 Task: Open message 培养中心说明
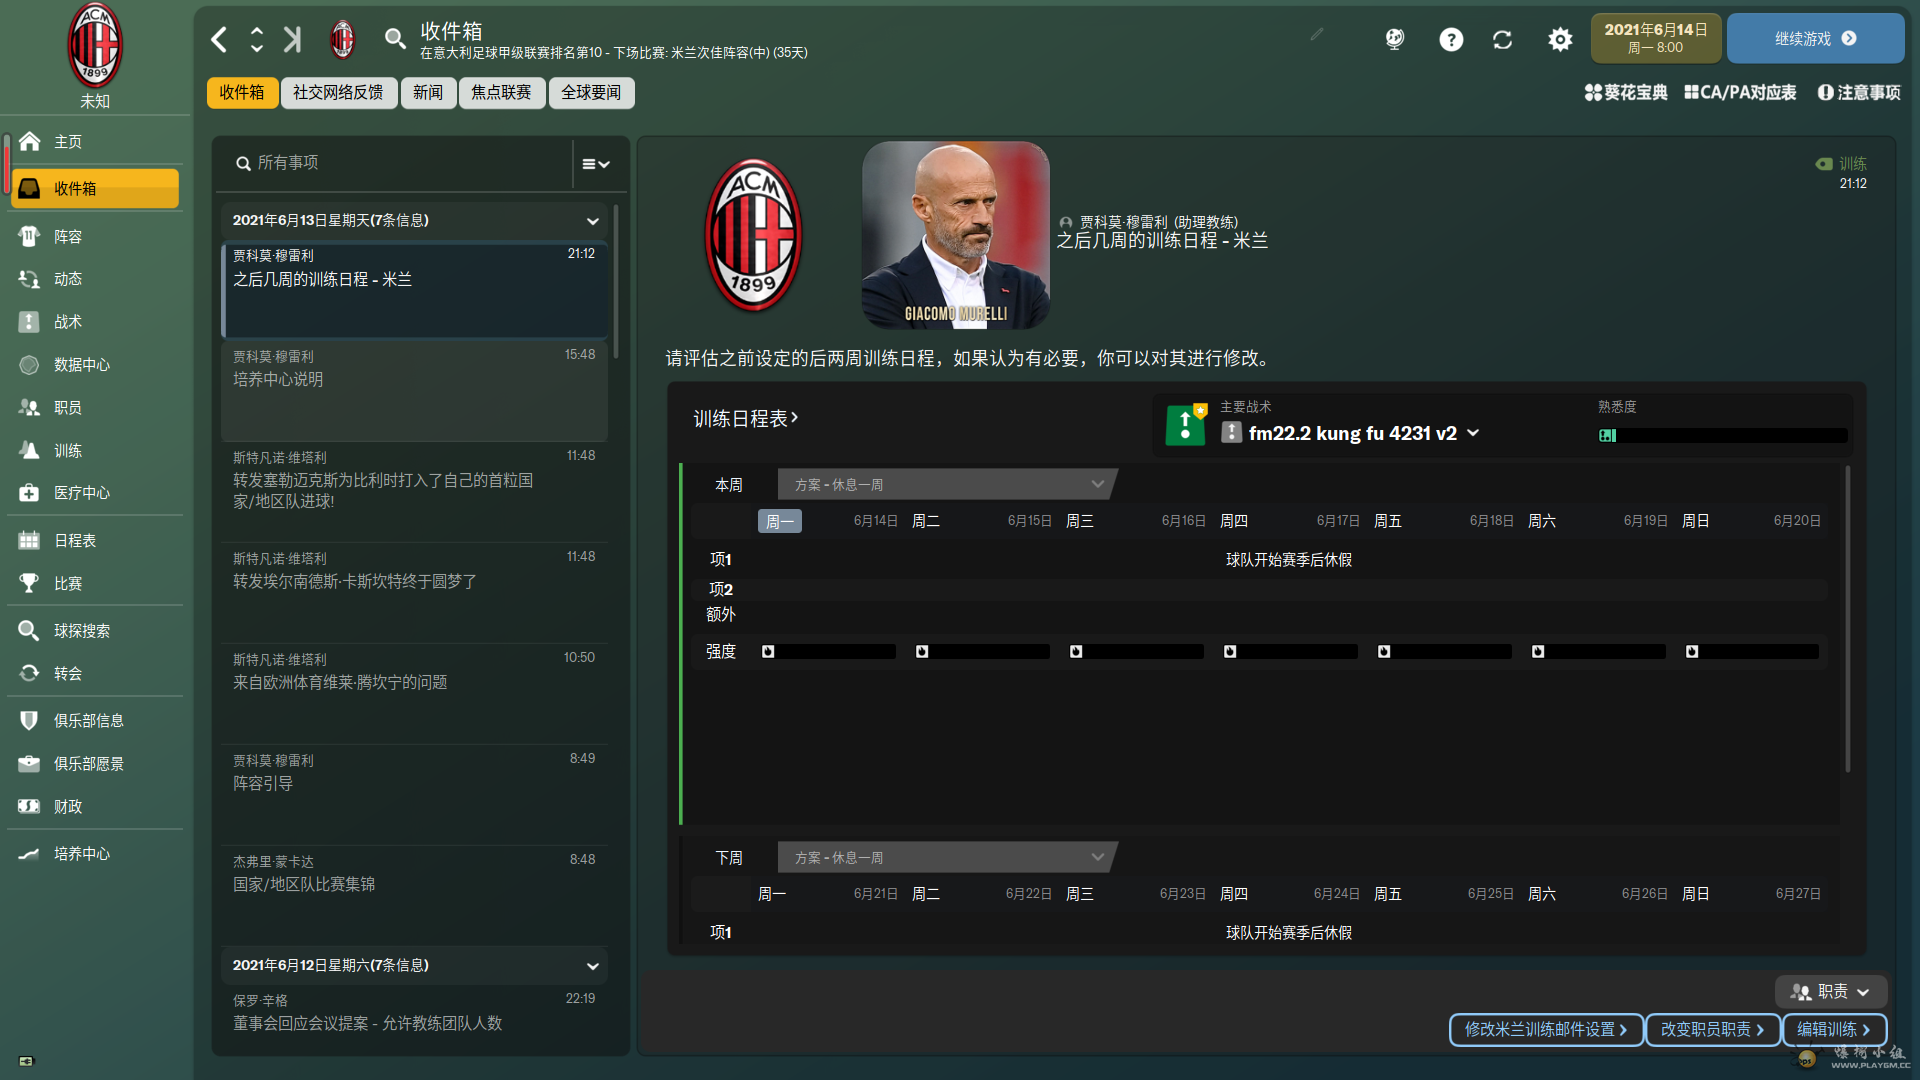tap(414, 391)
